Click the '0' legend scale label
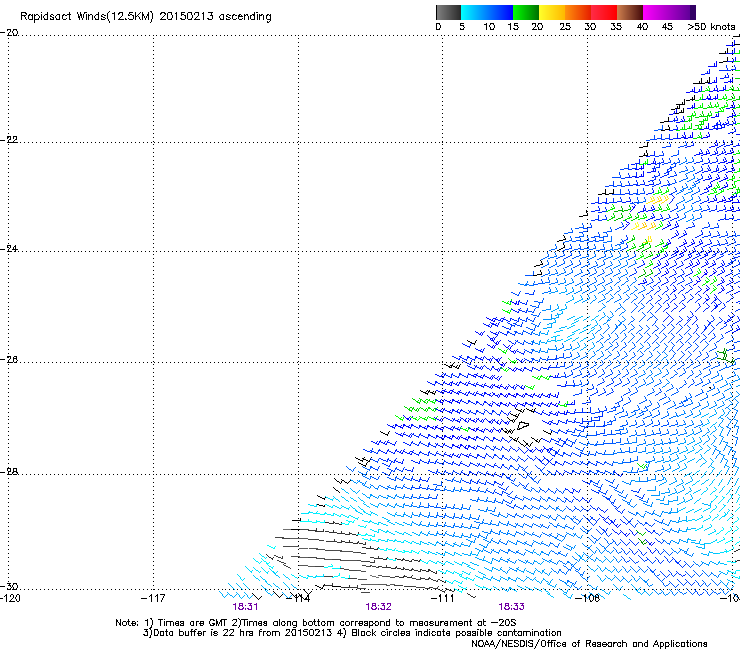 pos(438,27)
